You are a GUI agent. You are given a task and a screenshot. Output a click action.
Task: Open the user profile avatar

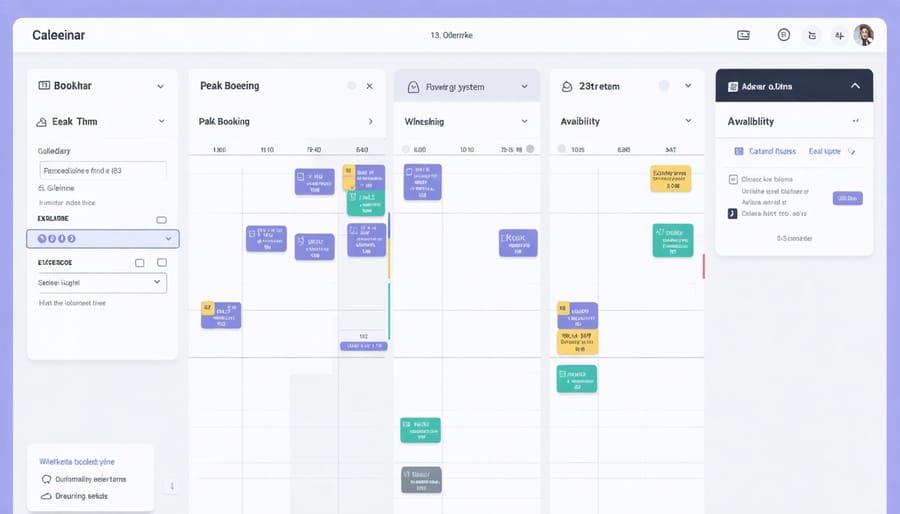coord(863,35)
